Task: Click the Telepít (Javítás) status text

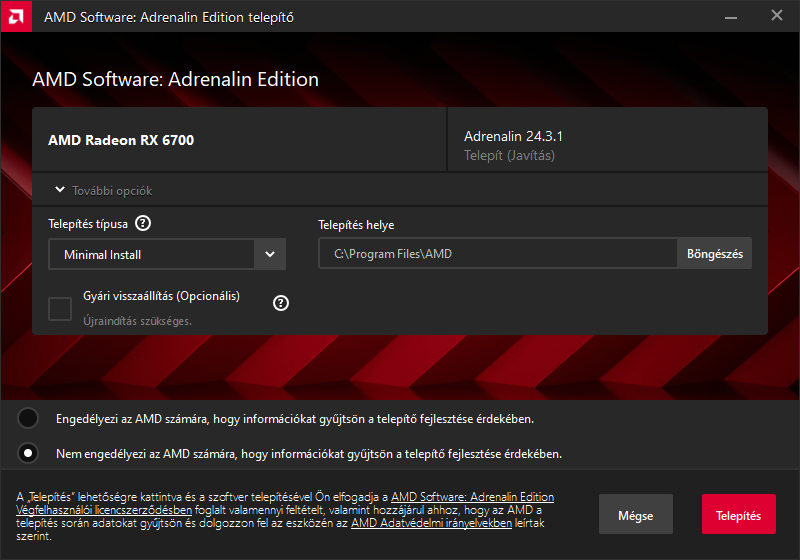Action: click(x=509, y=156)
